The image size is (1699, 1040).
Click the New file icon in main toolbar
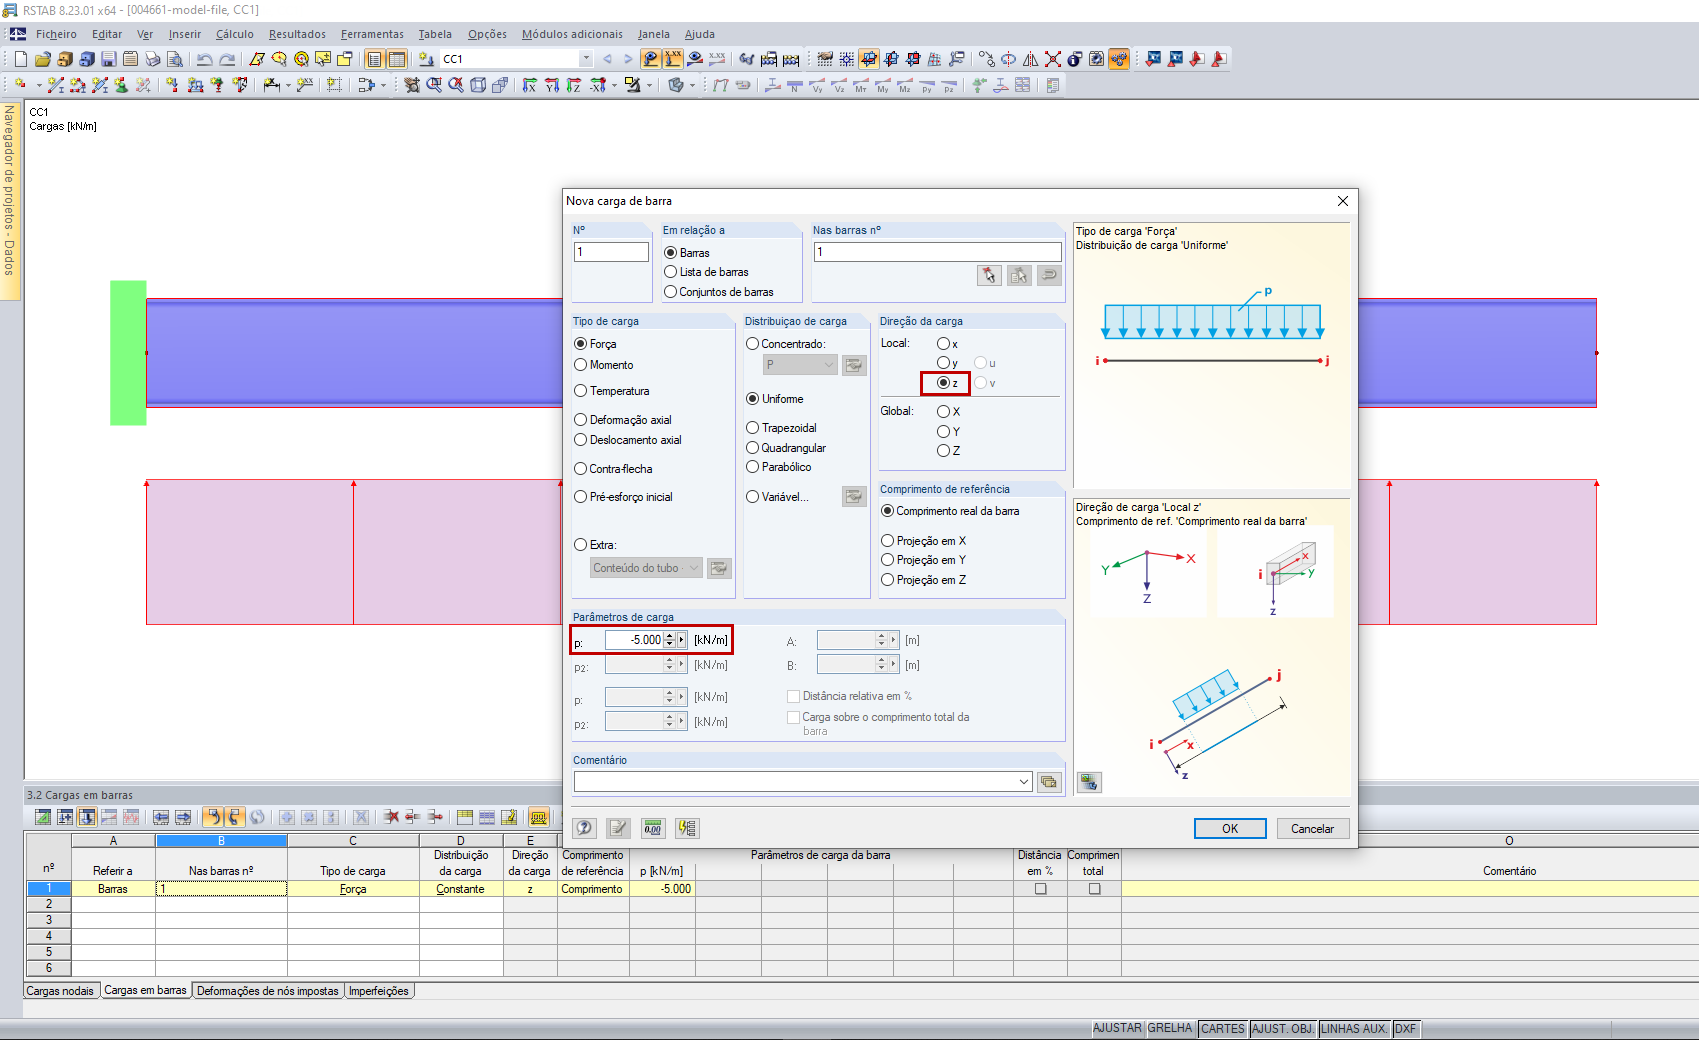pyautogui.click(x=20, y=59)
